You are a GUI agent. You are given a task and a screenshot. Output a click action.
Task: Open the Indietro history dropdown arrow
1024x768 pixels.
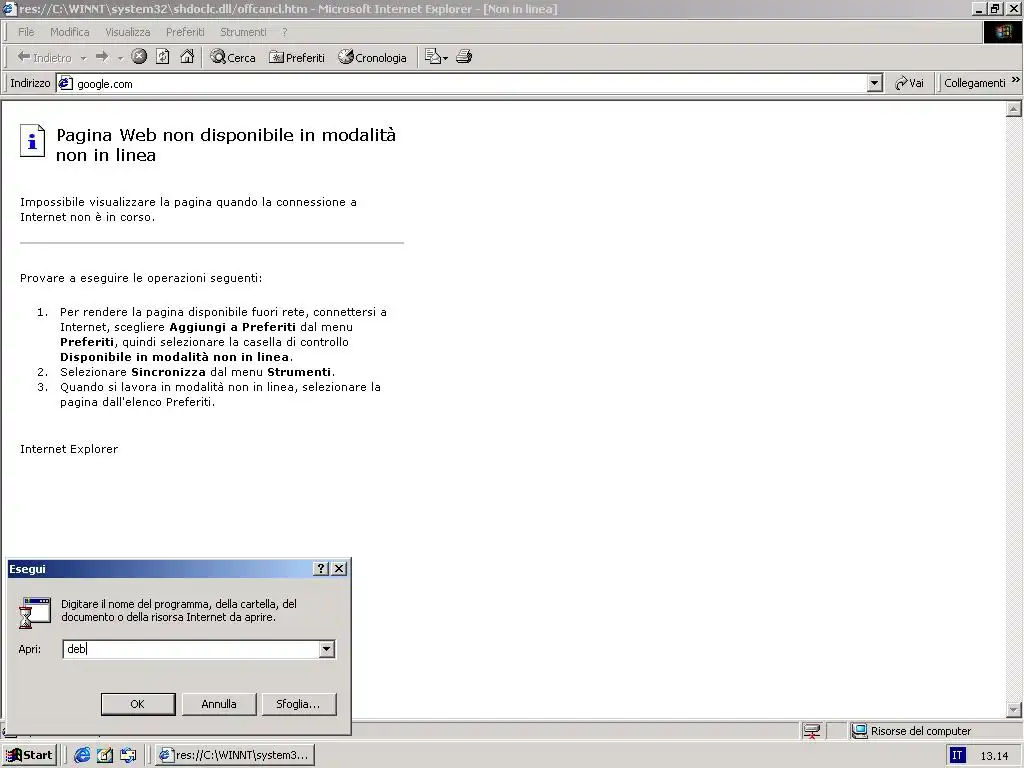click(x=83, y=58)
